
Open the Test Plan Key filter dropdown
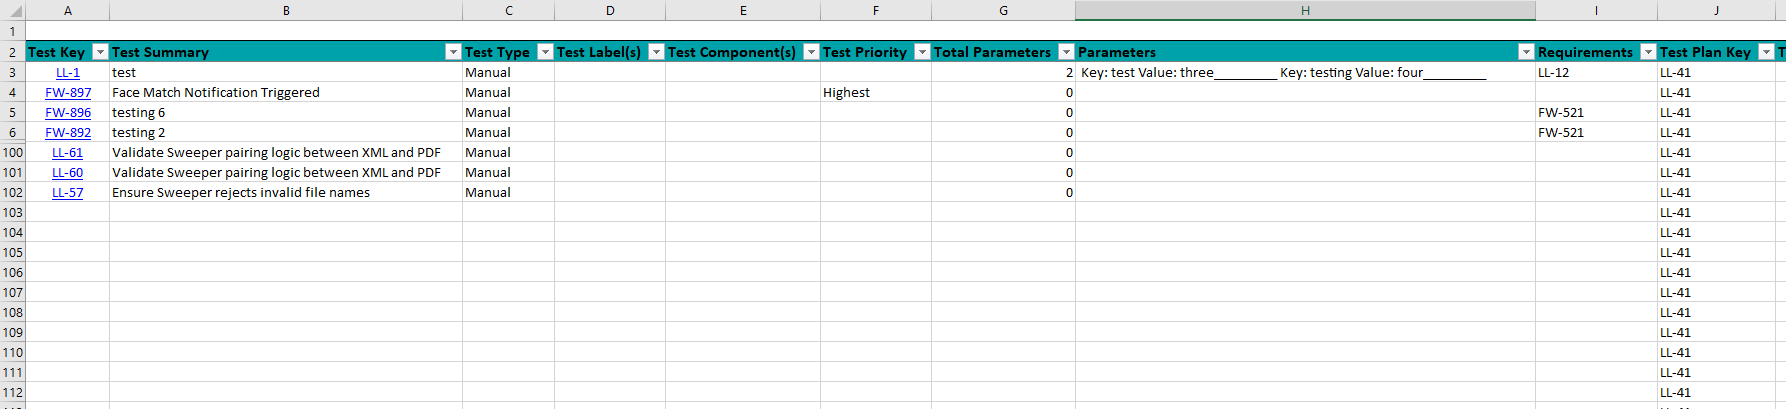click(1766, 52)
